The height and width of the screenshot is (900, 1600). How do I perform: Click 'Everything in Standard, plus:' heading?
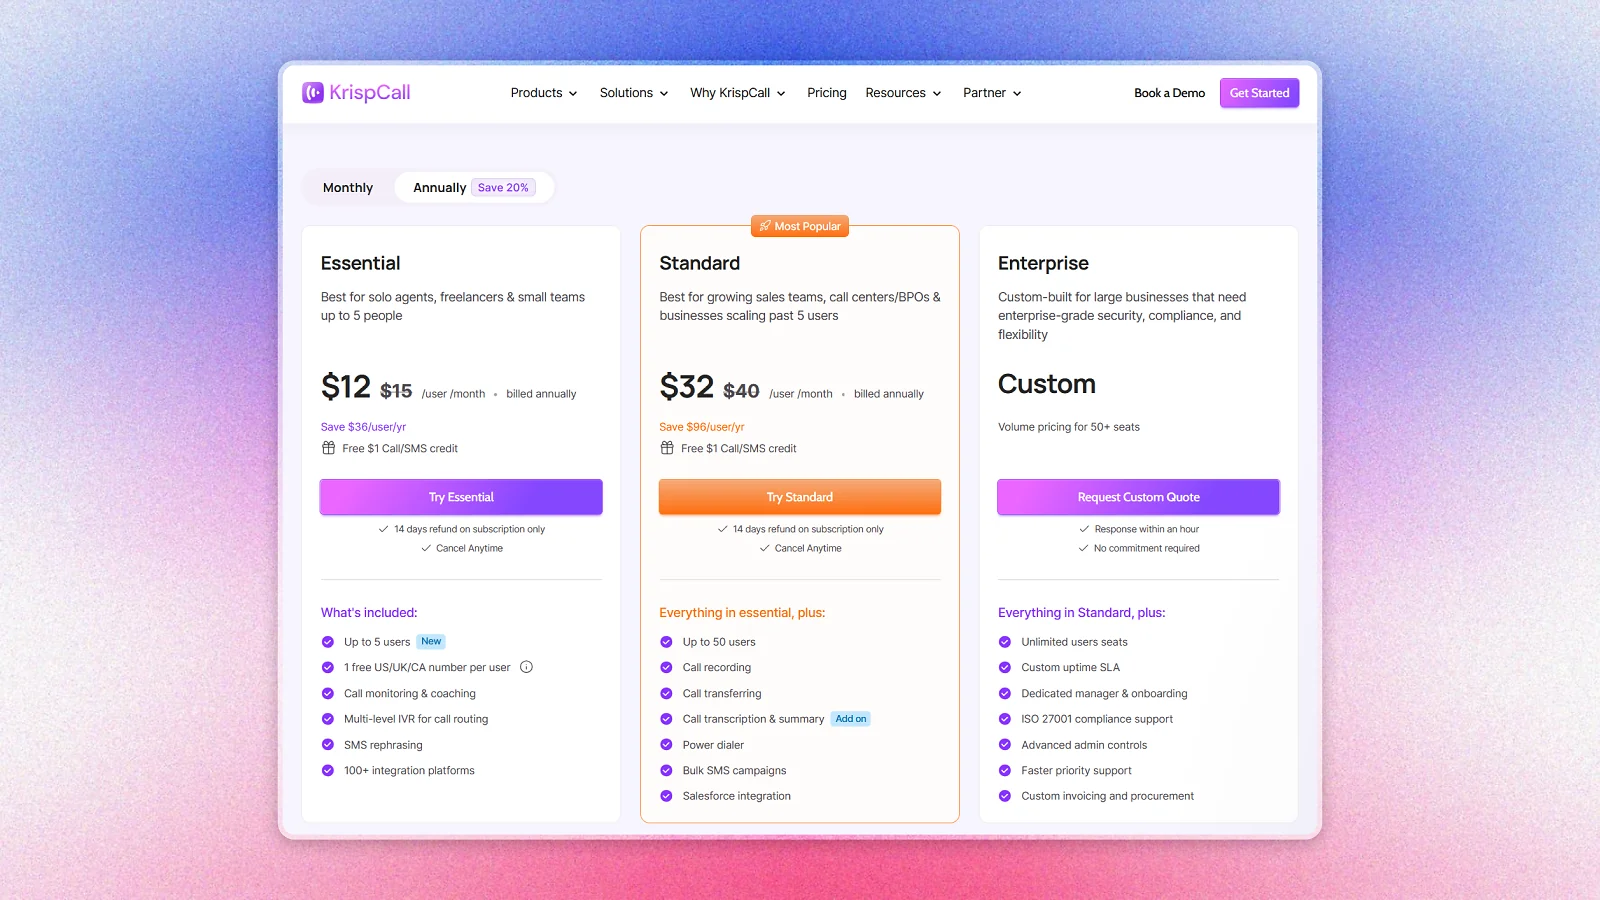pos(1082,613)
